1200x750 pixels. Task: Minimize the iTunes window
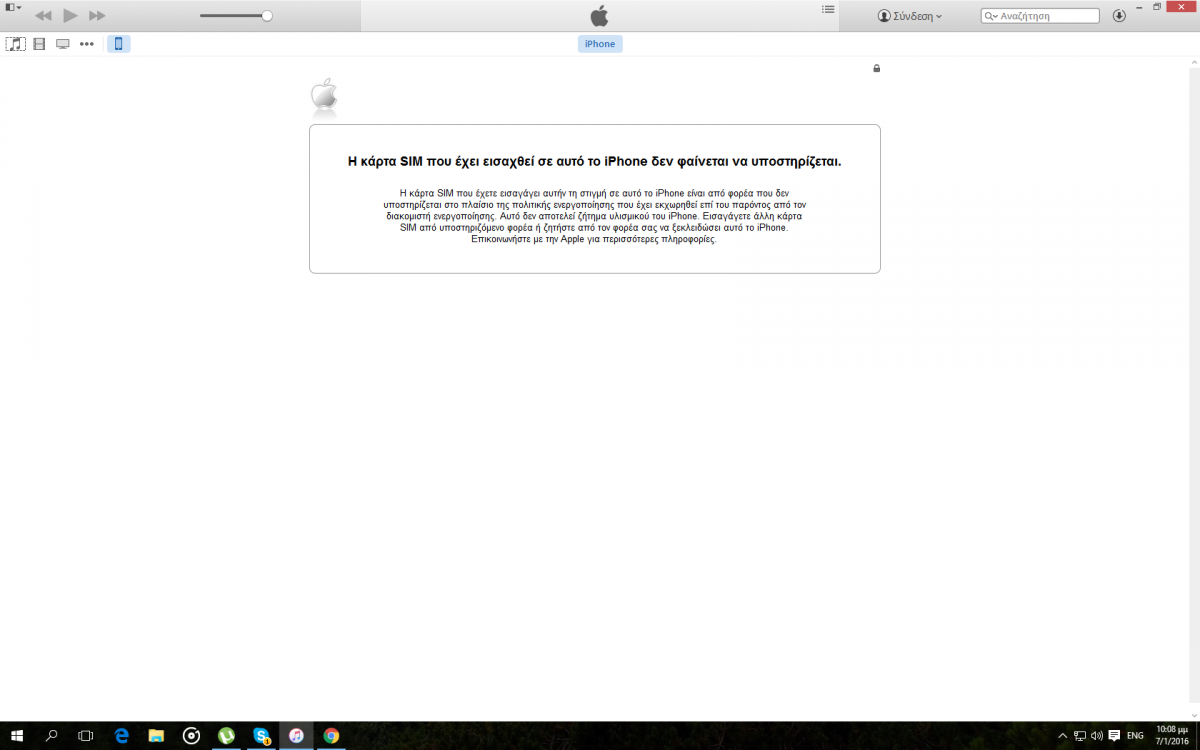1138,7
